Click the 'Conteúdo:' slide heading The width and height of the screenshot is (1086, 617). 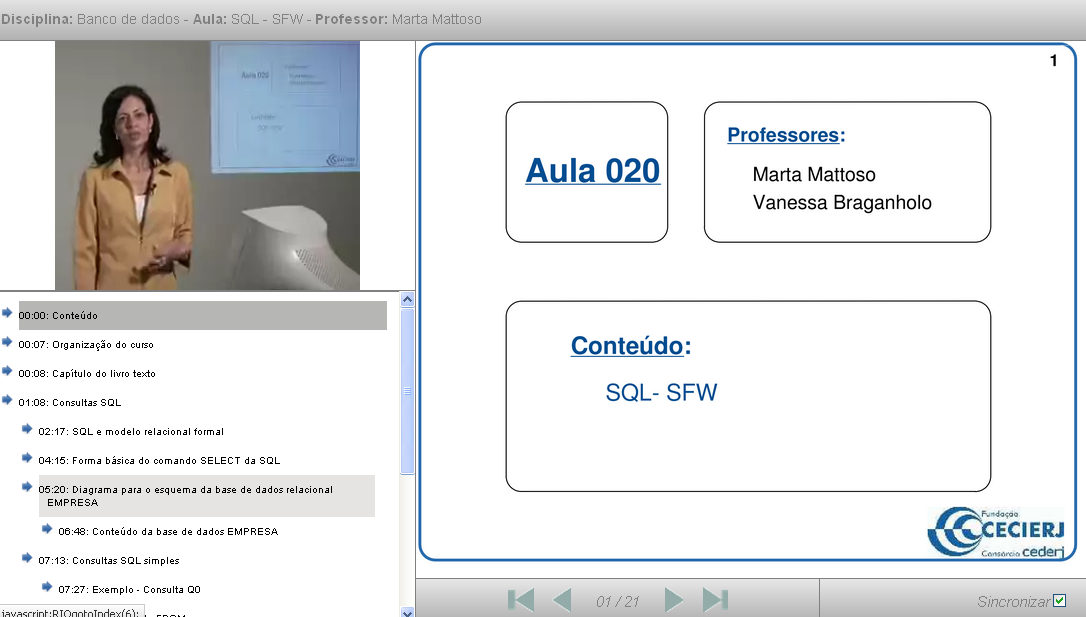point(631,346)
